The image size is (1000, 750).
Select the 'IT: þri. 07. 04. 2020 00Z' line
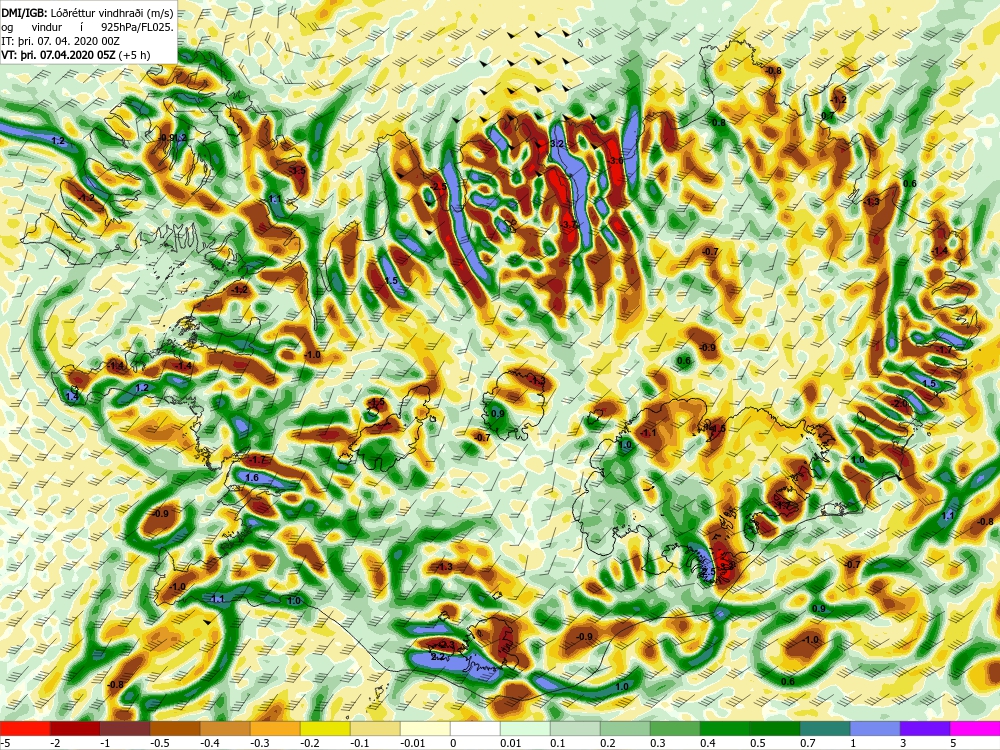[x=62, y=41]
